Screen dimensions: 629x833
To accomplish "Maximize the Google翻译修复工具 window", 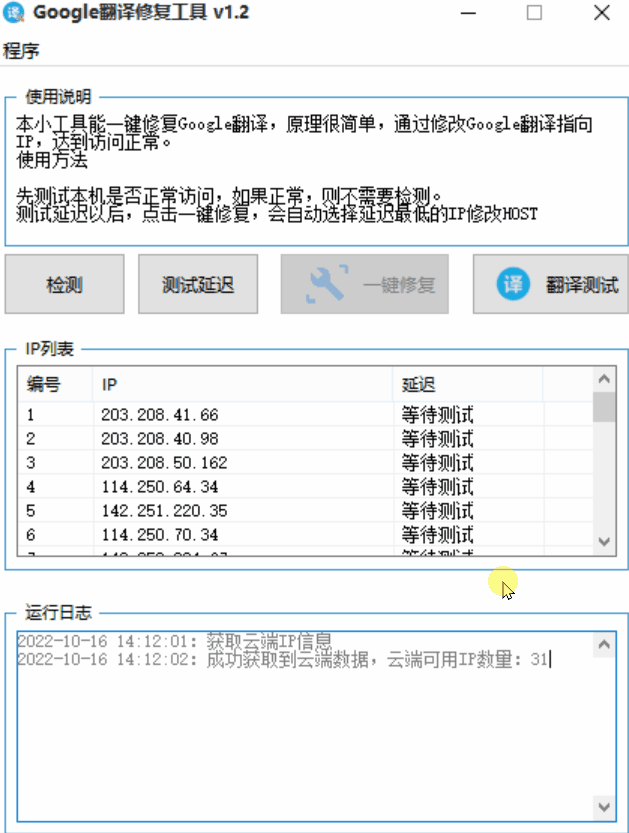I will pyautogui.click(x=534, y=13).
